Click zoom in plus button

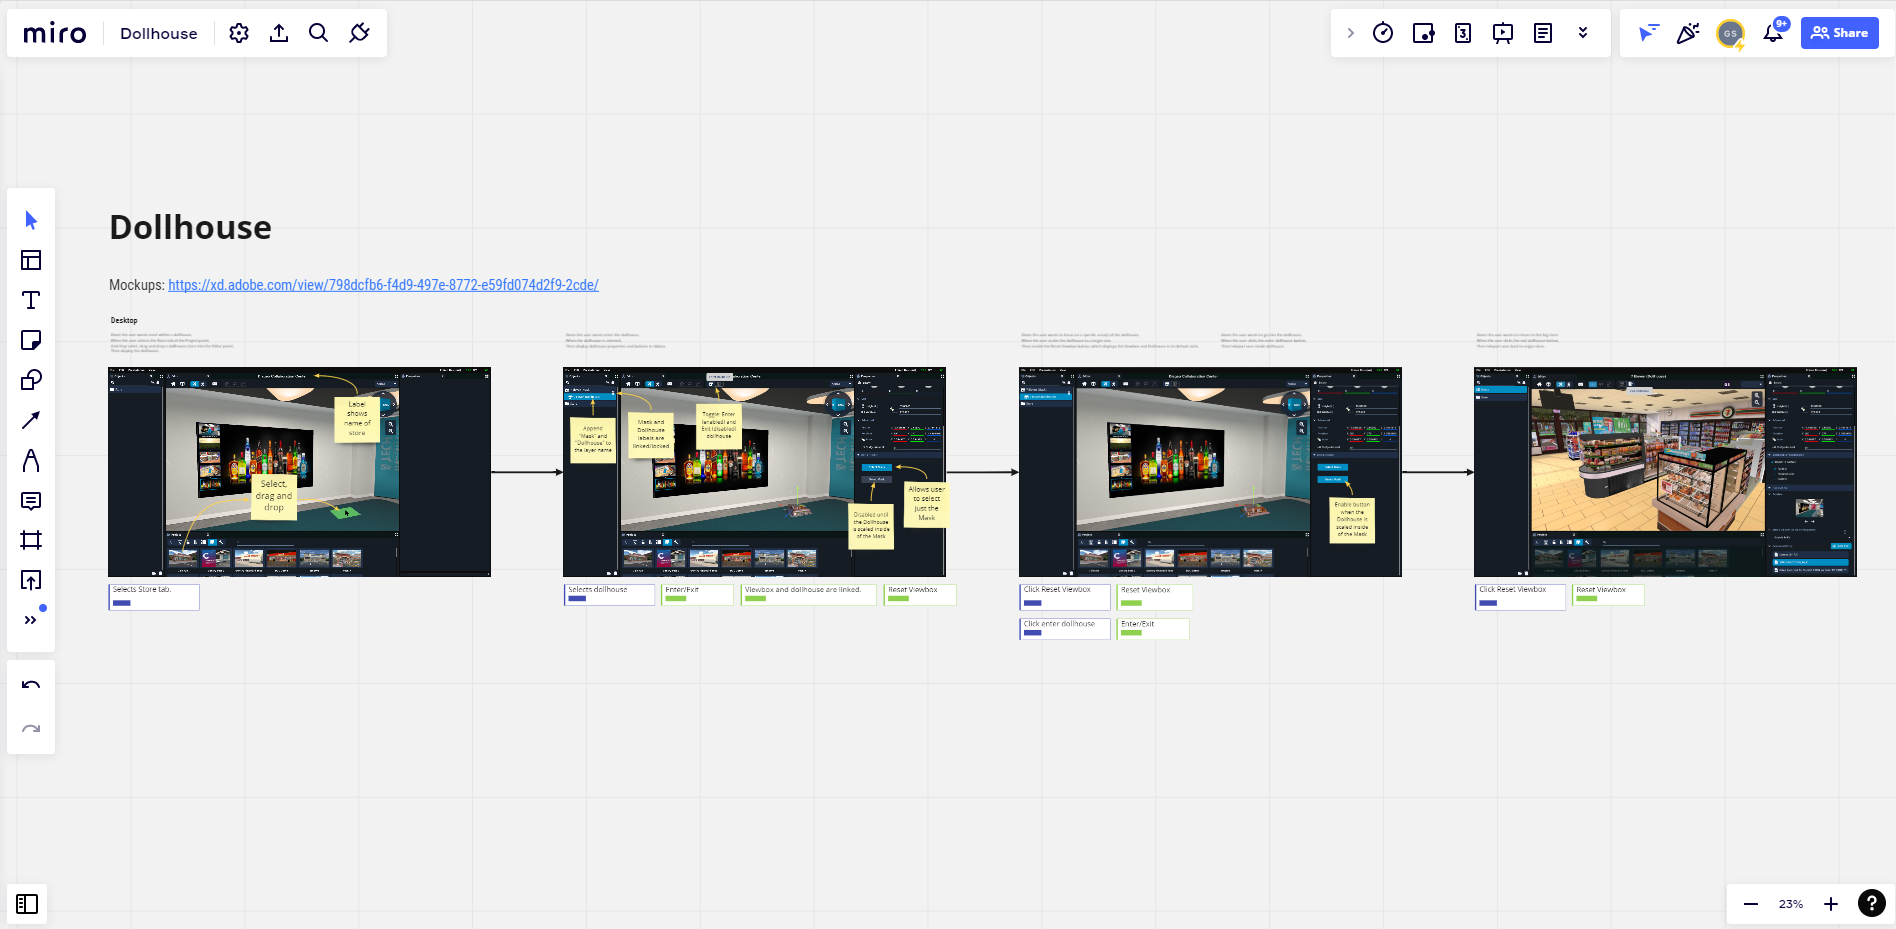point(1831,904)
